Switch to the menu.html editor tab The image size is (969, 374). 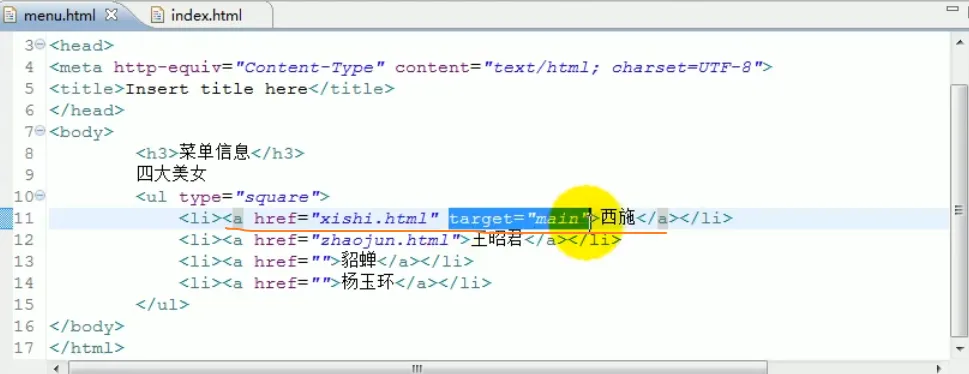59,15
